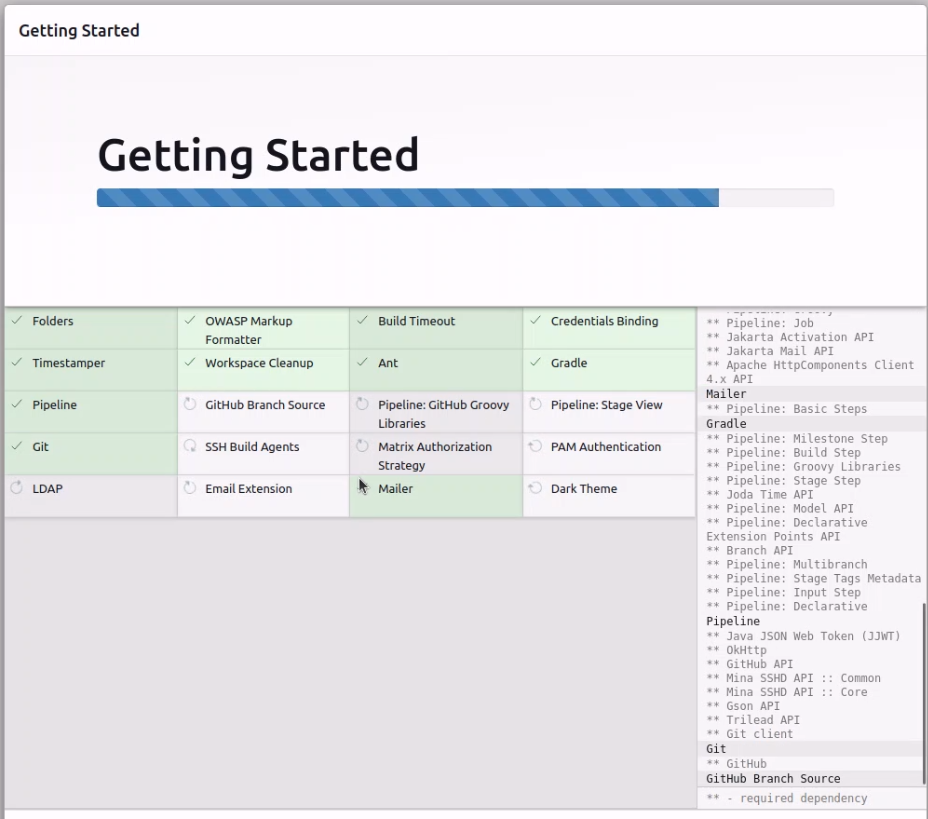Click the "** Pipeline: Job" log line
Viewport: 928px width, 819px height.
pyautogui.click(x=760, y=323)
